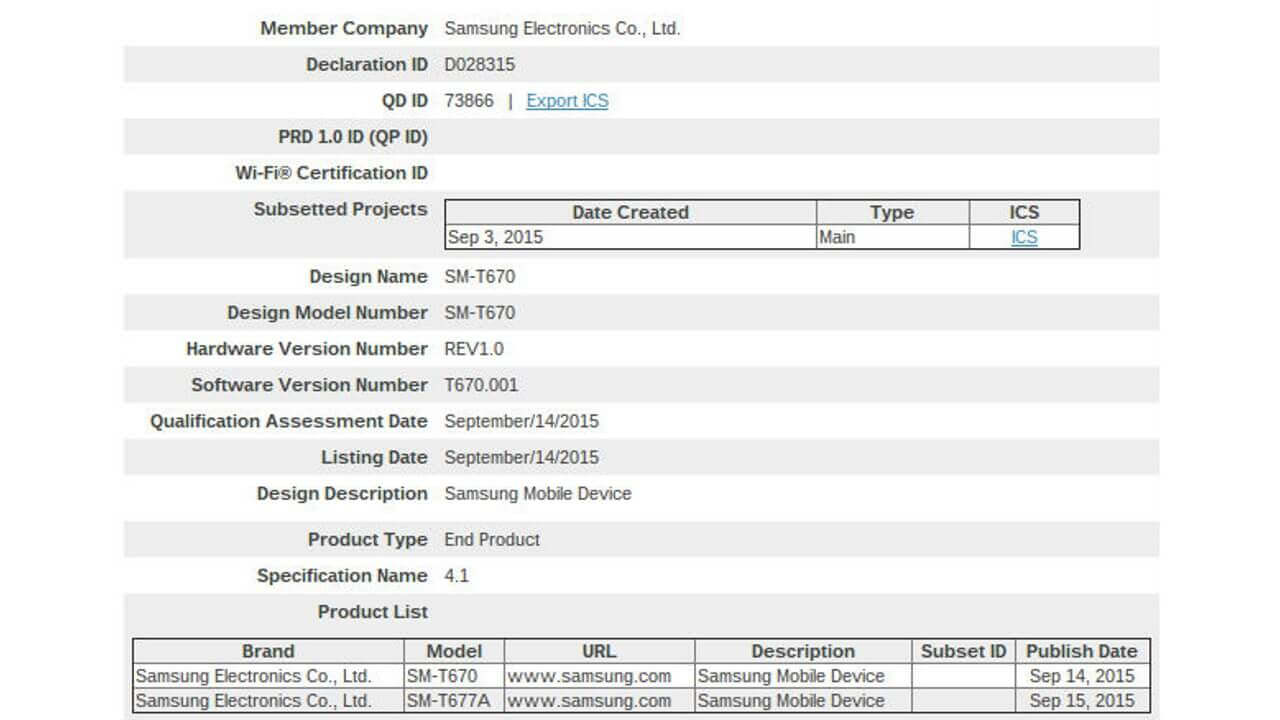The width and height of the screenshot is (1280, 720).
Task: Click the hardware version value REV1.0
Action: coord(474,349)
